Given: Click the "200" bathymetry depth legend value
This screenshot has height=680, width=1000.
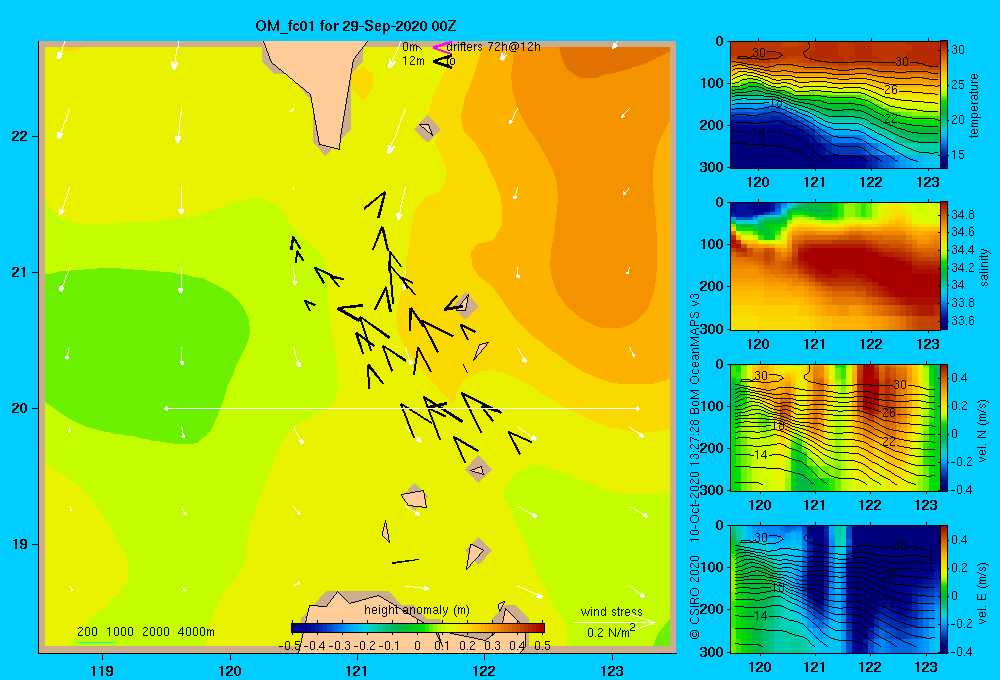Looking at the screenshot, I should pyautogui.click(x=87, y=632).
